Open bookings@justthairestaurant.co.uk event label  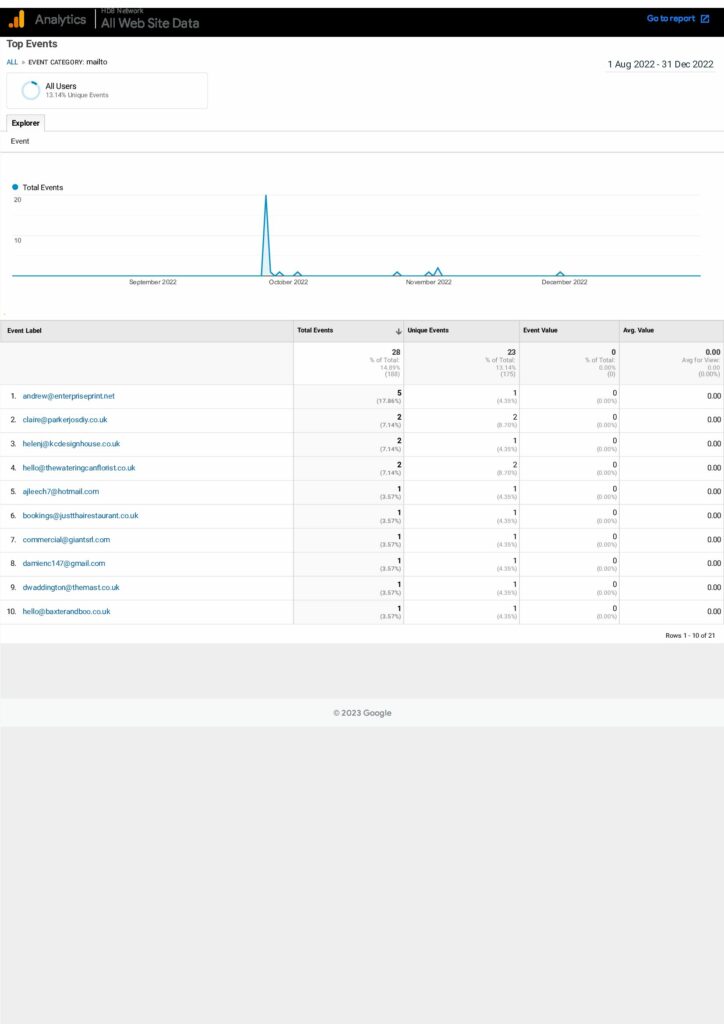(x=80, y=516)
